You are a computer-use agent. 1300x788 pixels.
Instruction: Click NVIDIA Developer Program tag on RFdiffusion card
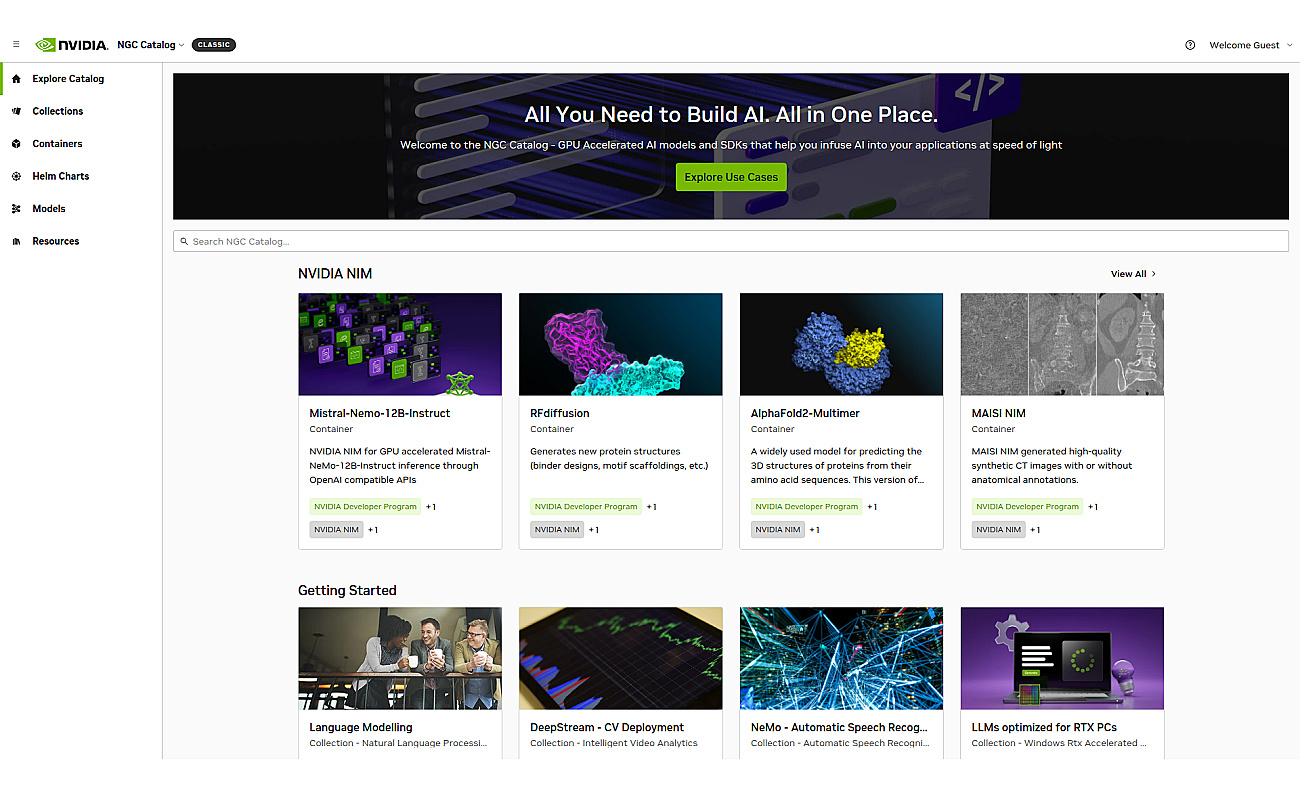tap(586, 507)
